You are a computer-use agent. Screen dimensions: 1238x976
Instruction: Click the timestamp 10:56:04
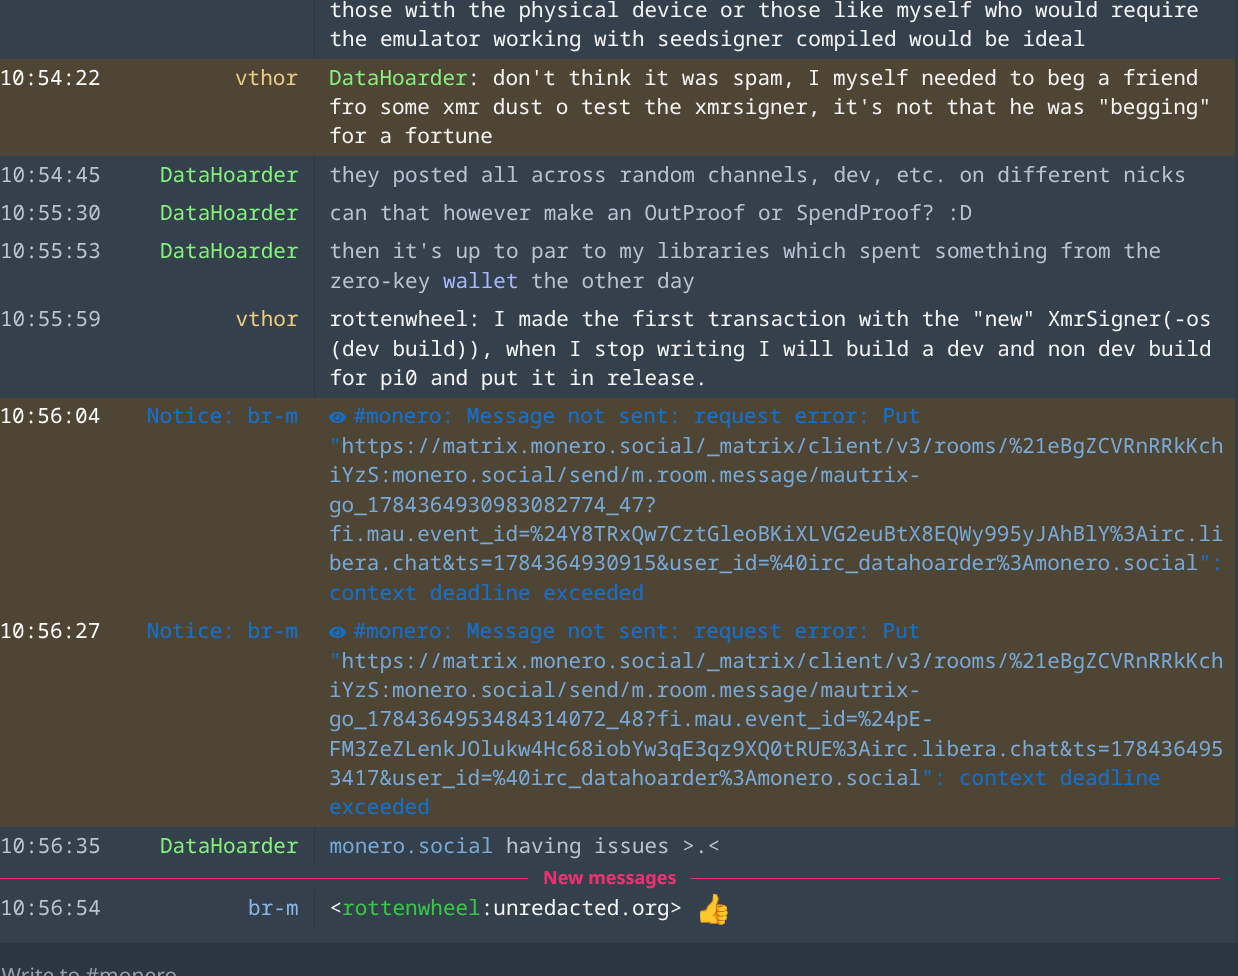tap(50, 416)
